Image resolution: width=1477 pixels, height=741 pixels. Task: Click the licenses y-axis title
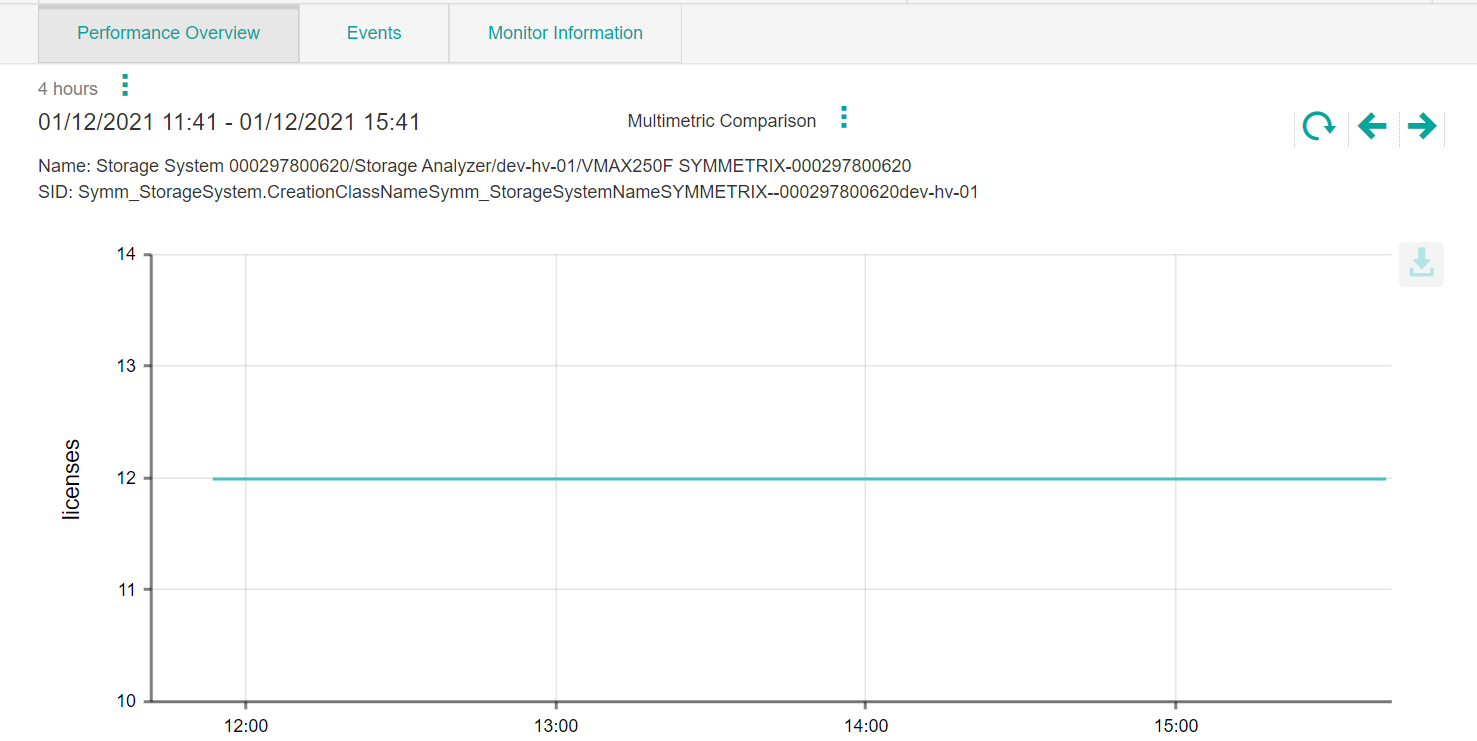click(71, 479)
